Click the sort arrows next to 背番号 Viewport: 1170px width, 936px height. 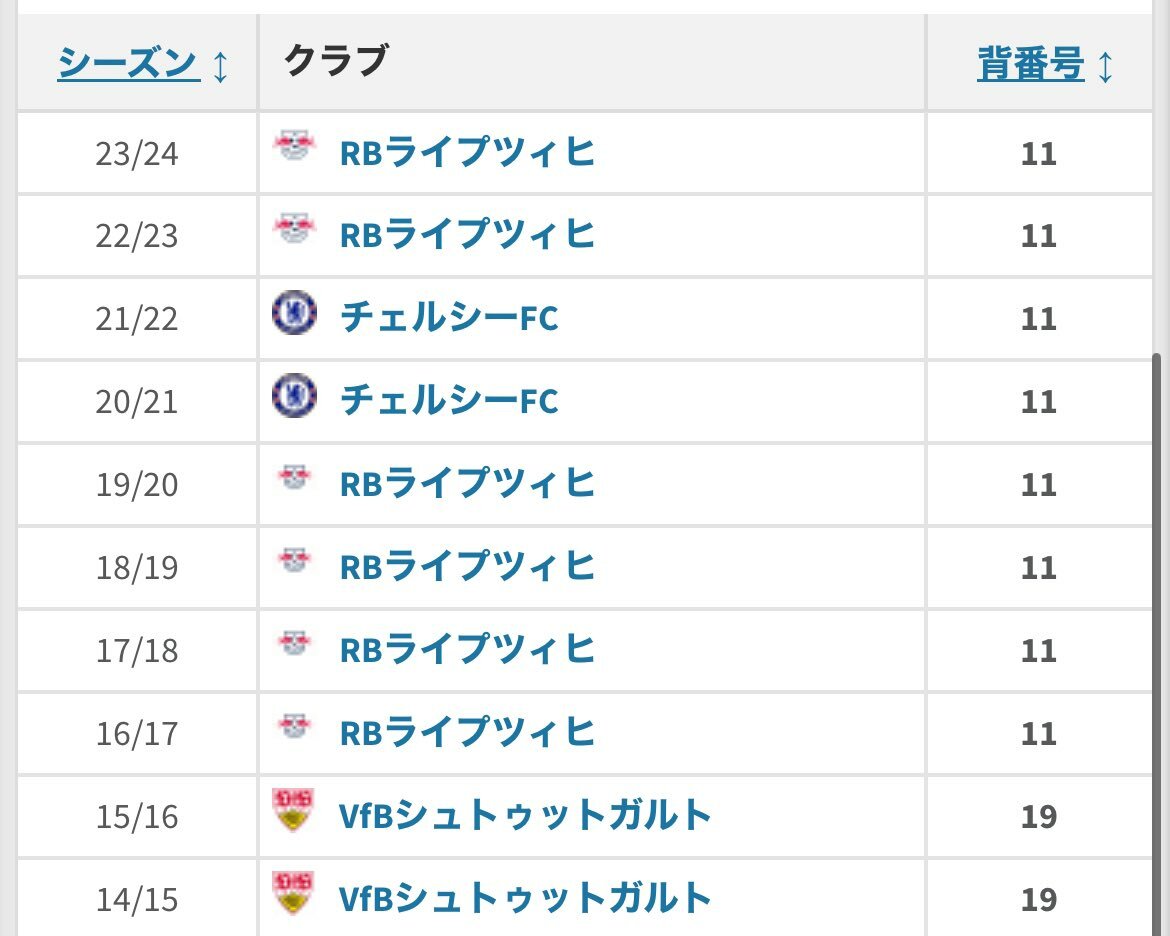(1105, 66)
